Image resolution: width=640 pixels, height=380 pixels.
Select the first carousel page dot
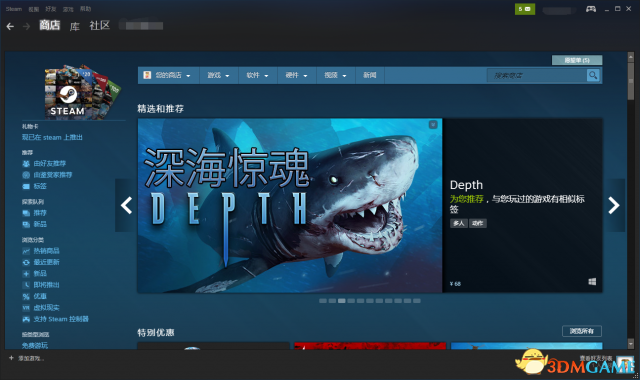coord(323,301)
